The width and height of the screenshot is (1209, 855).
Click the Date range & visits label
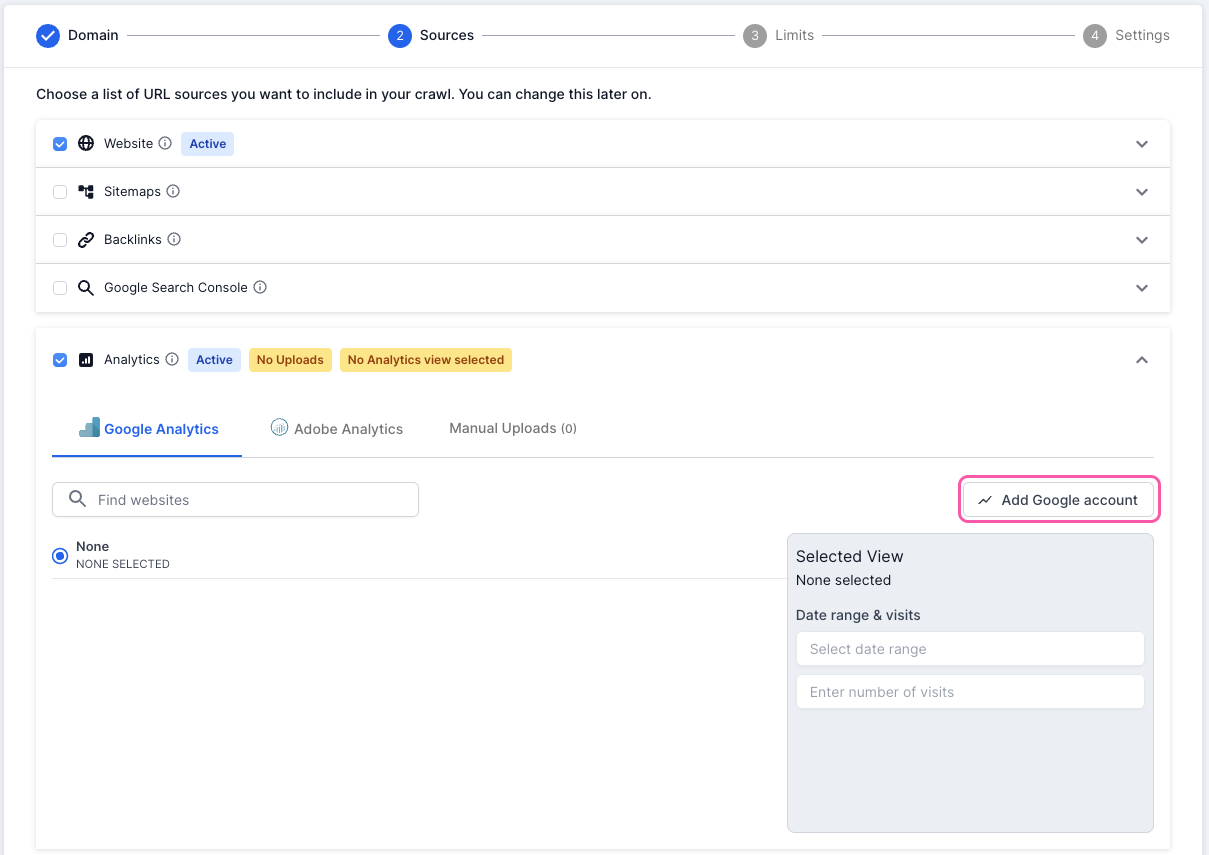pyautogui.click(x=858, y=615)
